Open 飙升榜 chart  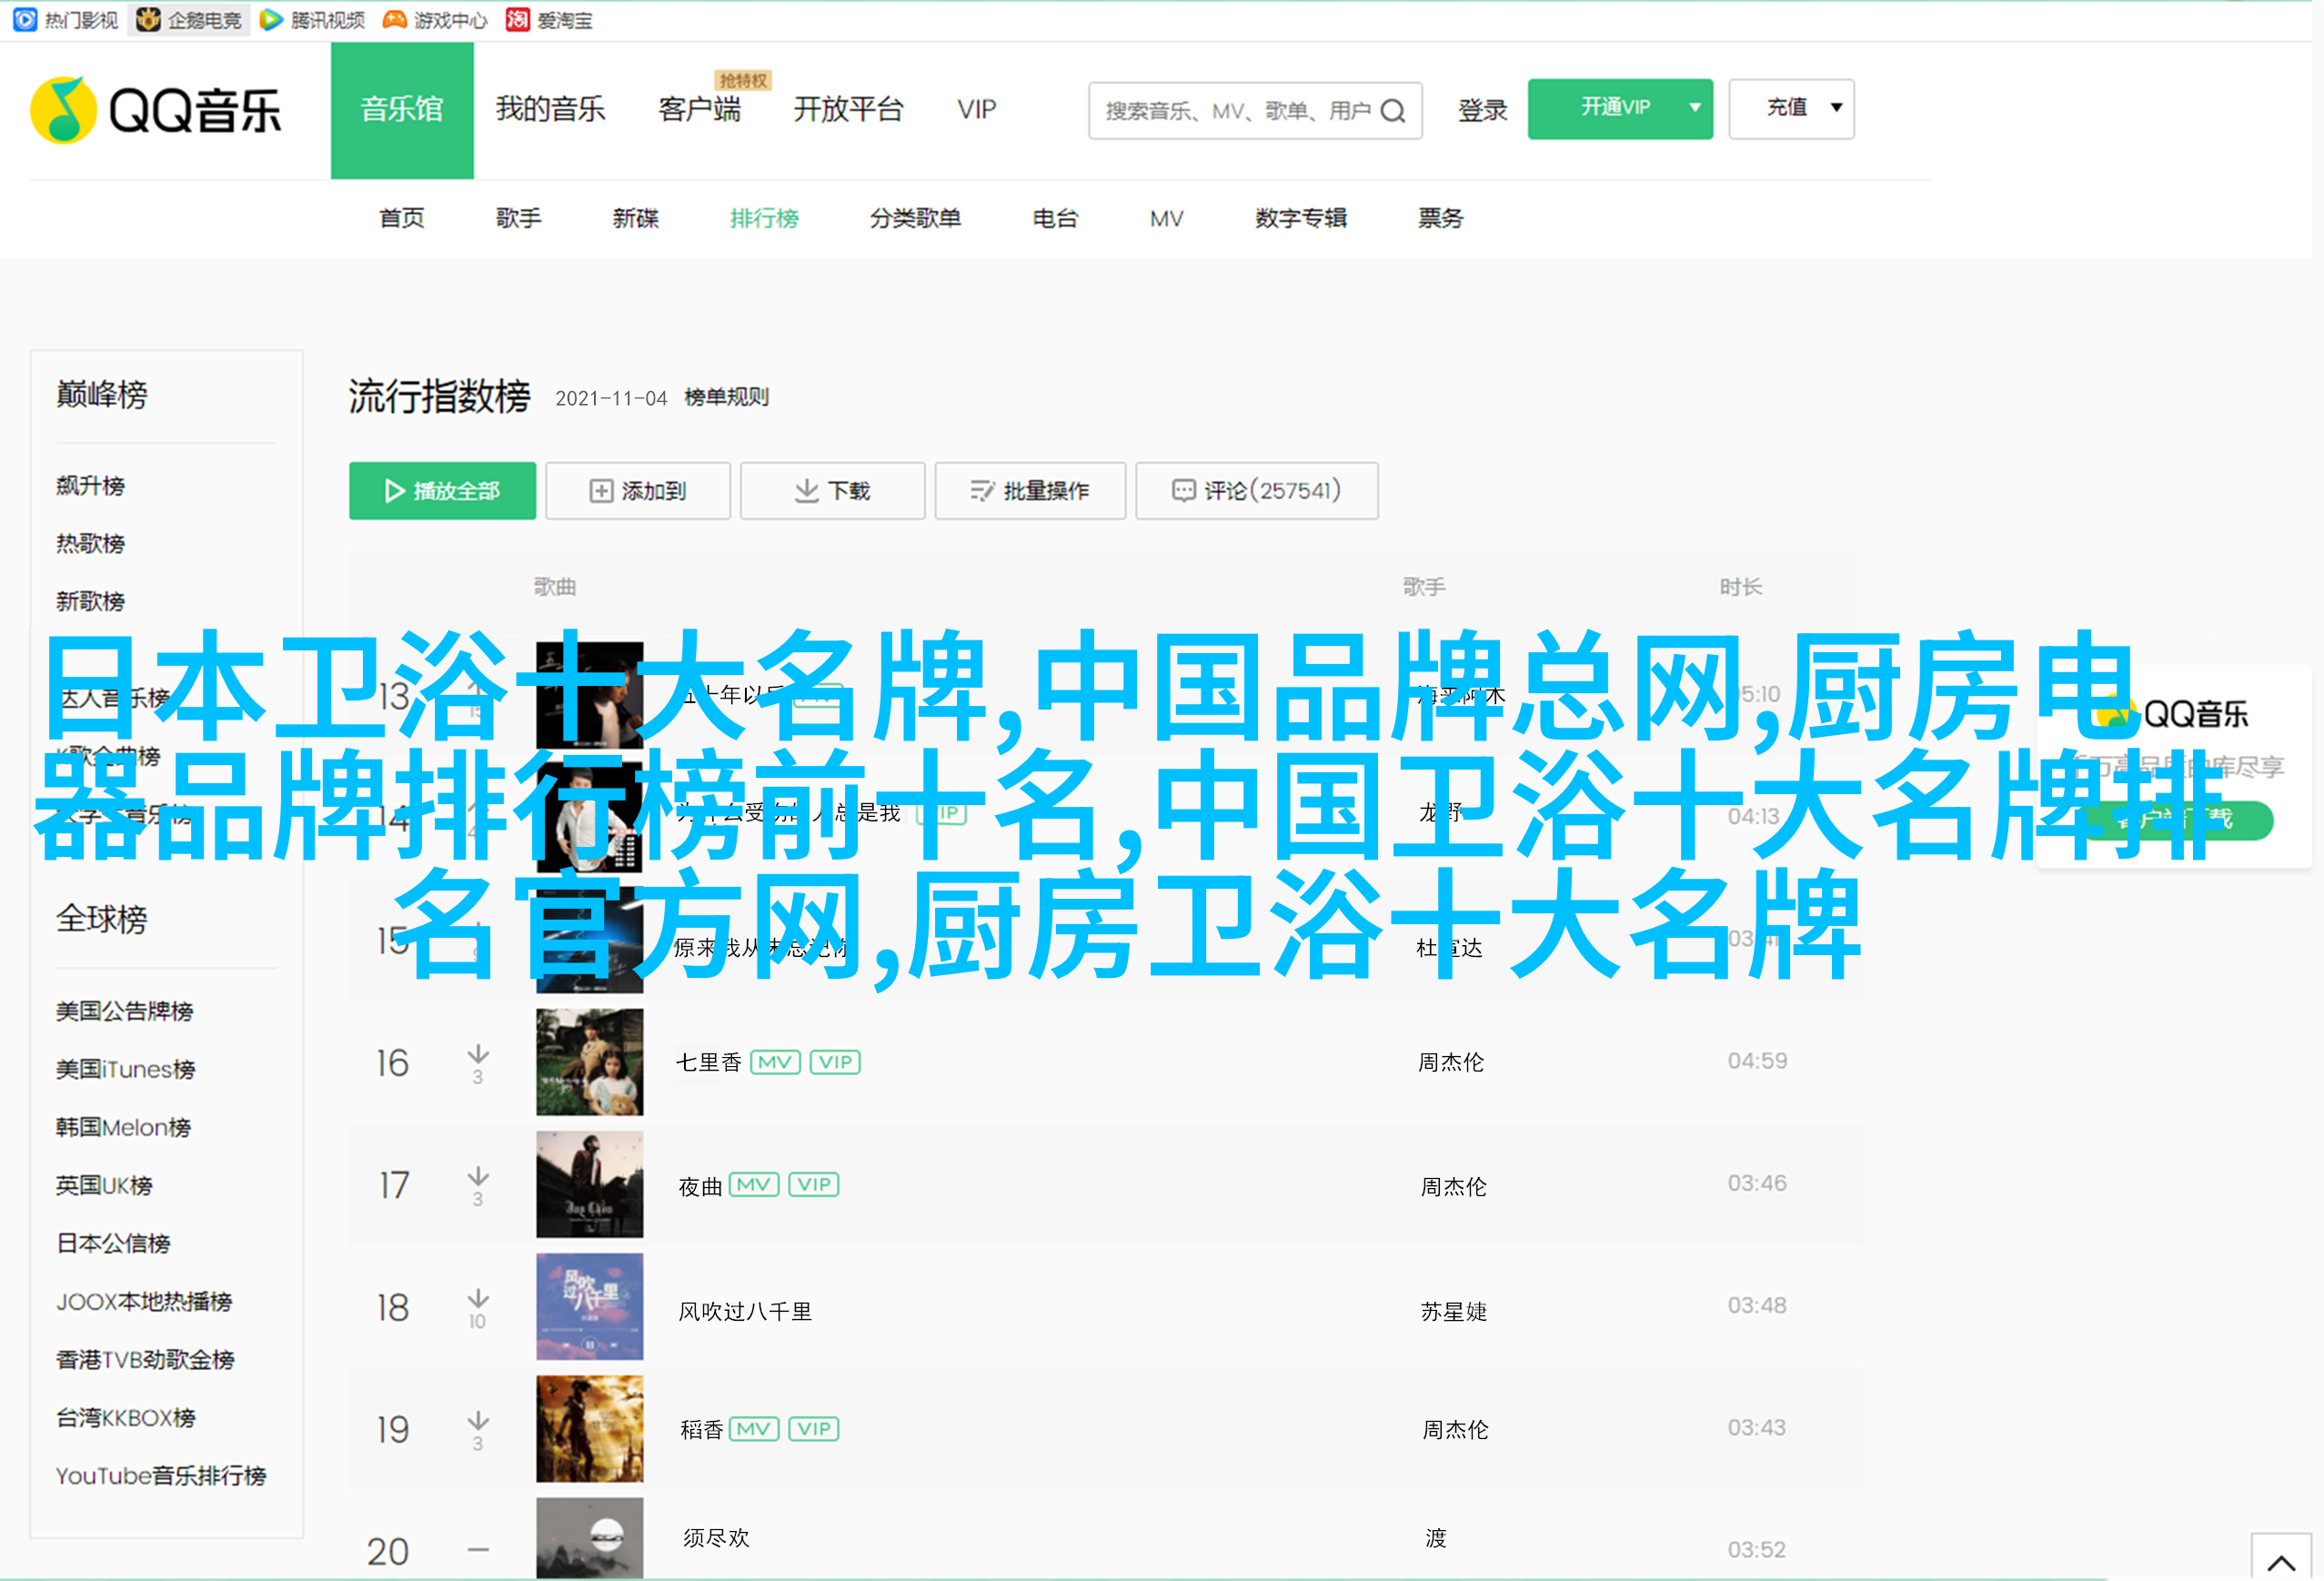click(x=91, y=486)
